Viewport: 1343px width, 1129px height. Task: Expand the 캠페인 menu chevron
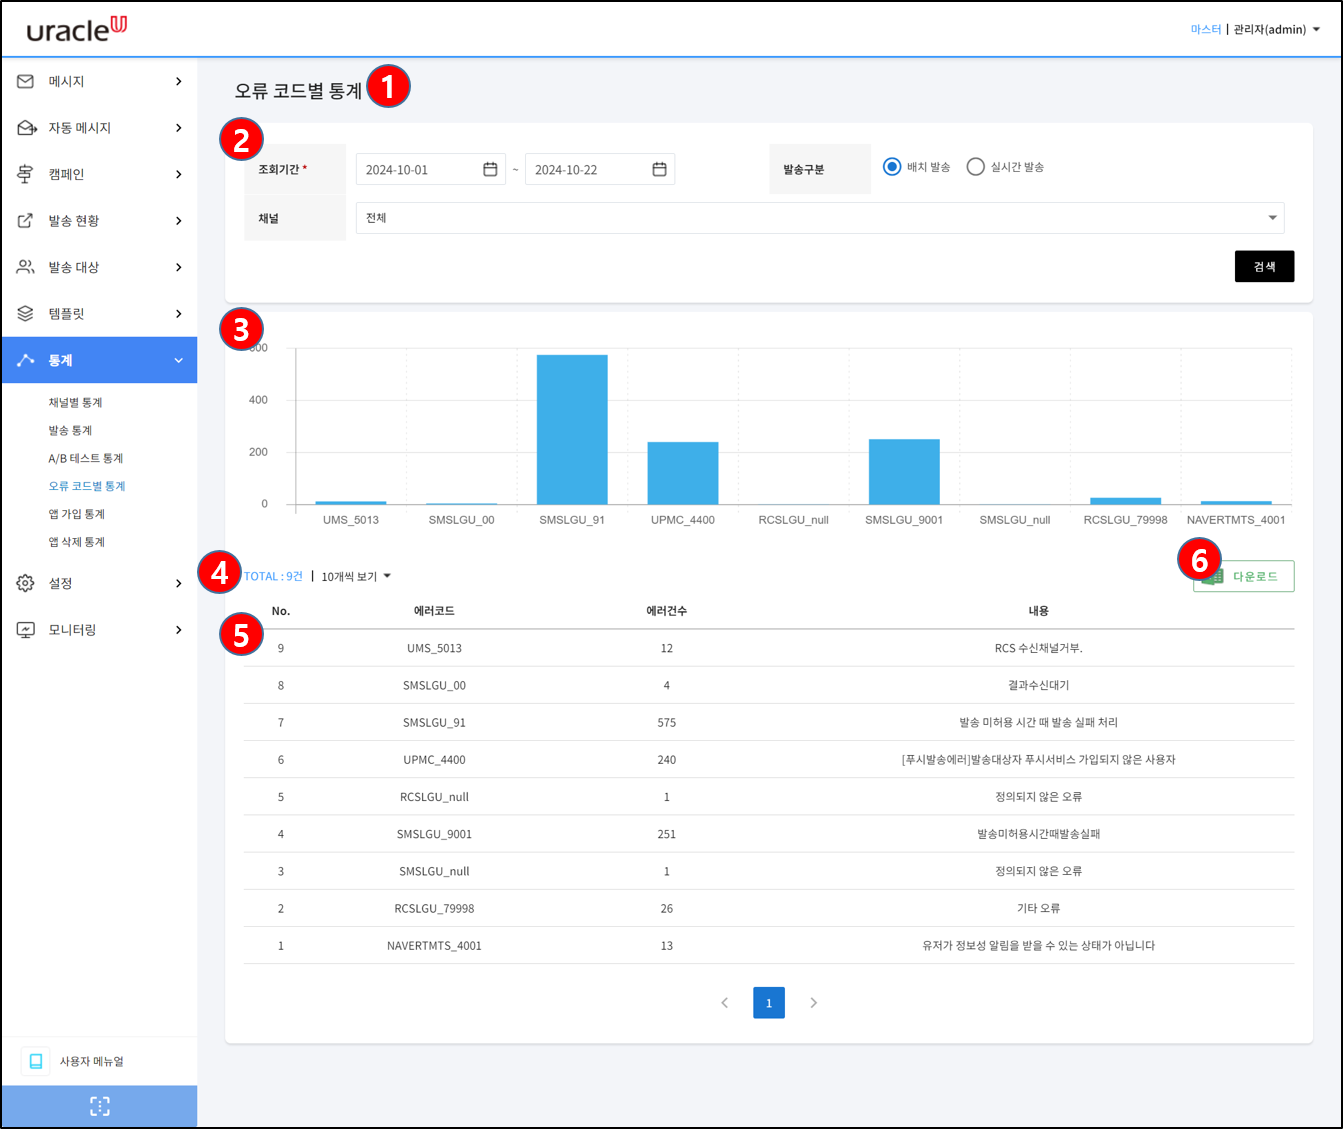pyautogui.click(x=179, y=174)
